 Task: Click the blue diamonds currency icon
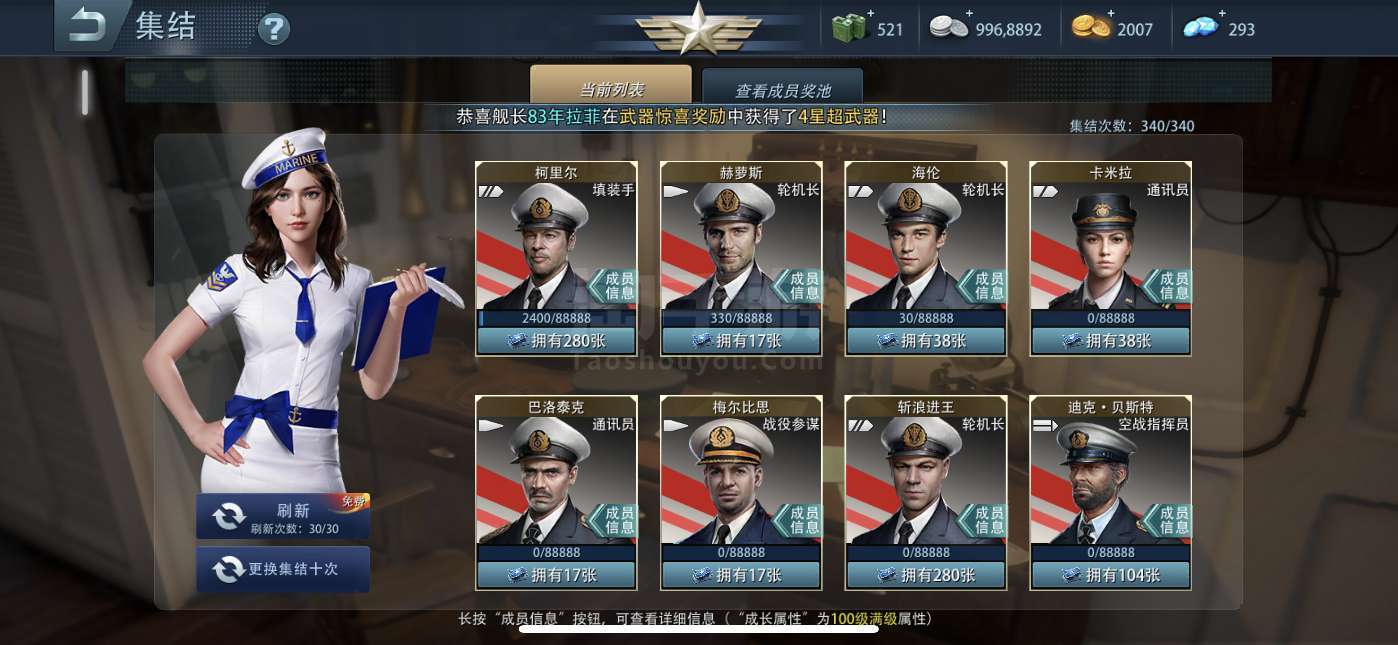coord(1202,27)
